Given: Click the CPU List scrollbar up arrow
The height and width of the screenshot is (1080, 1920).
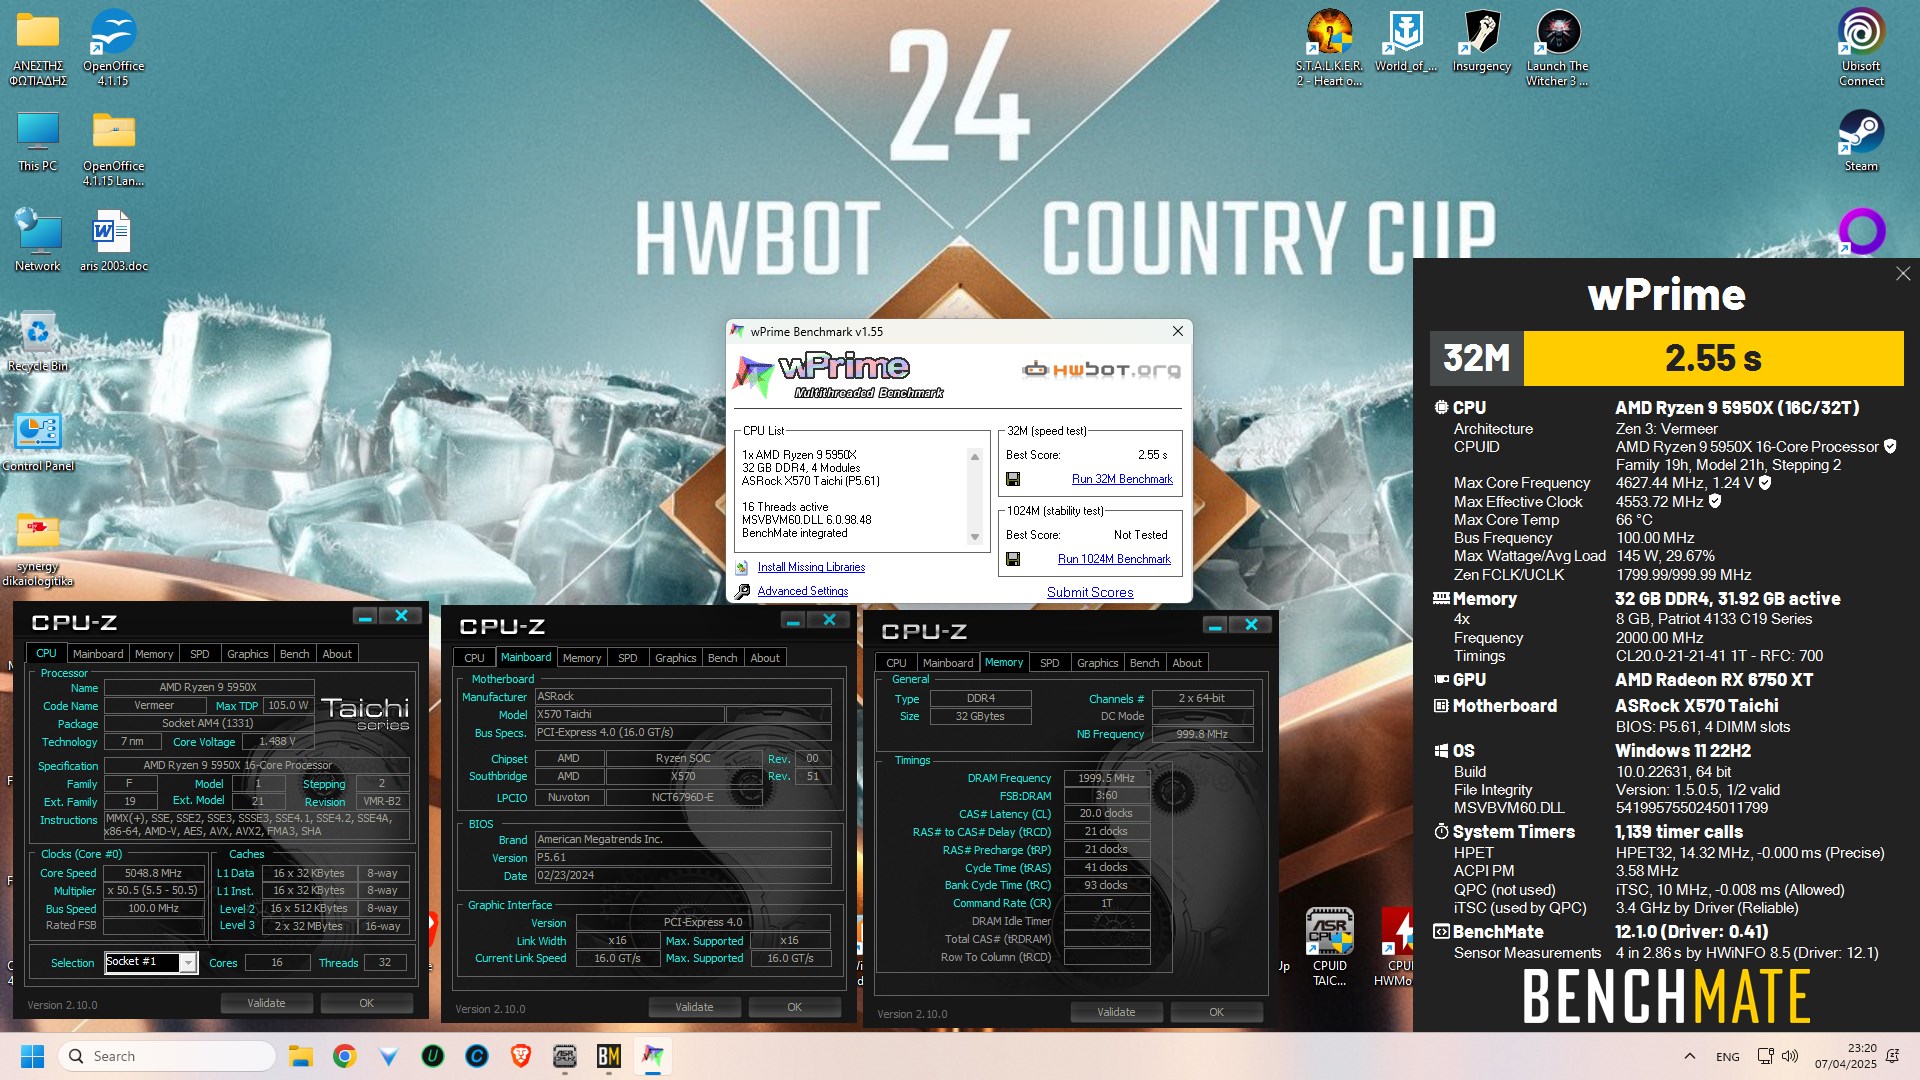Looking at the screenshot, I should (x=975, y=457).
